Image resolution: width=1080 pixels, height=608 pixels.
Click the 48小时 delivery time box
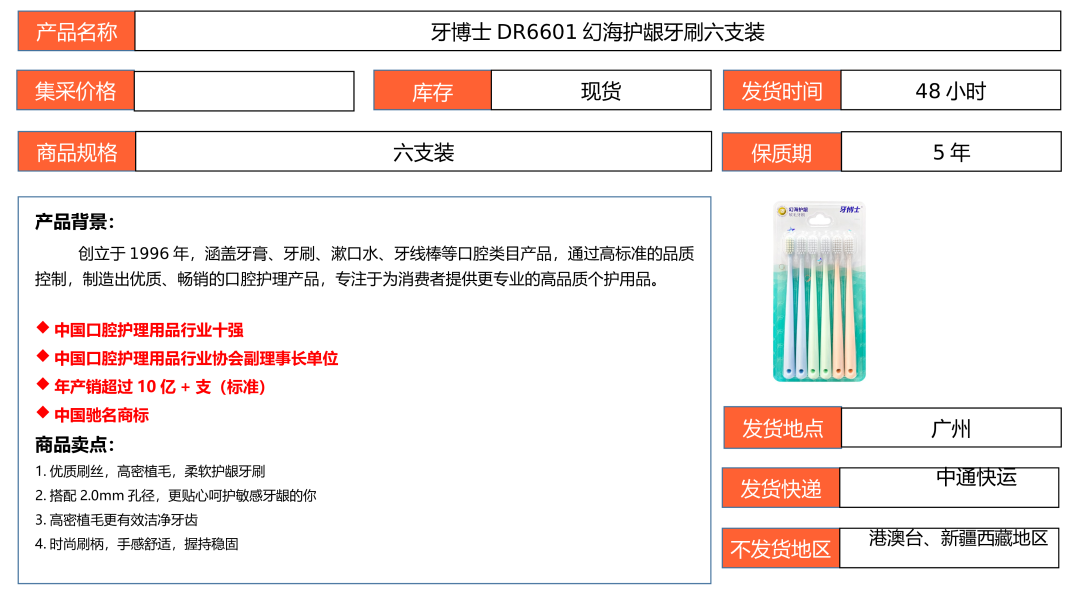pyautogui.click(x=950, y=91)
